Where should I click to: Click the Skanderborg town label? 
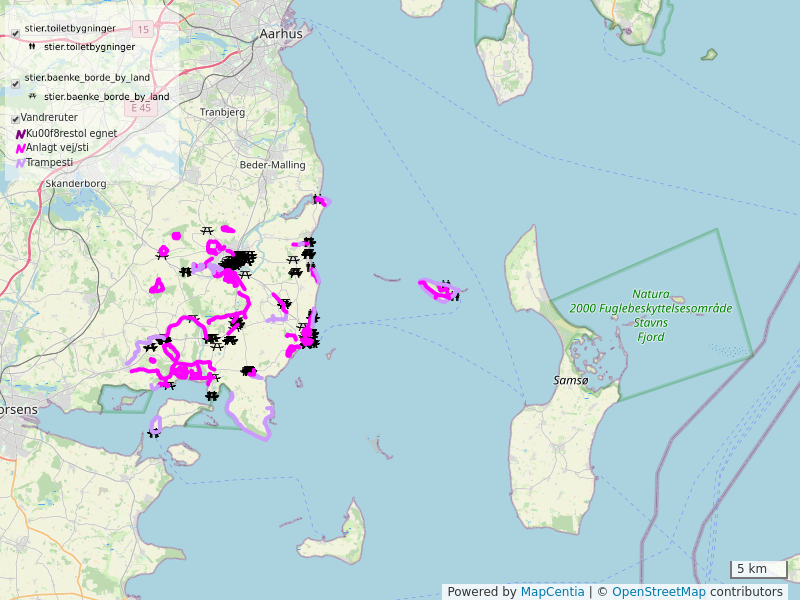76,184
